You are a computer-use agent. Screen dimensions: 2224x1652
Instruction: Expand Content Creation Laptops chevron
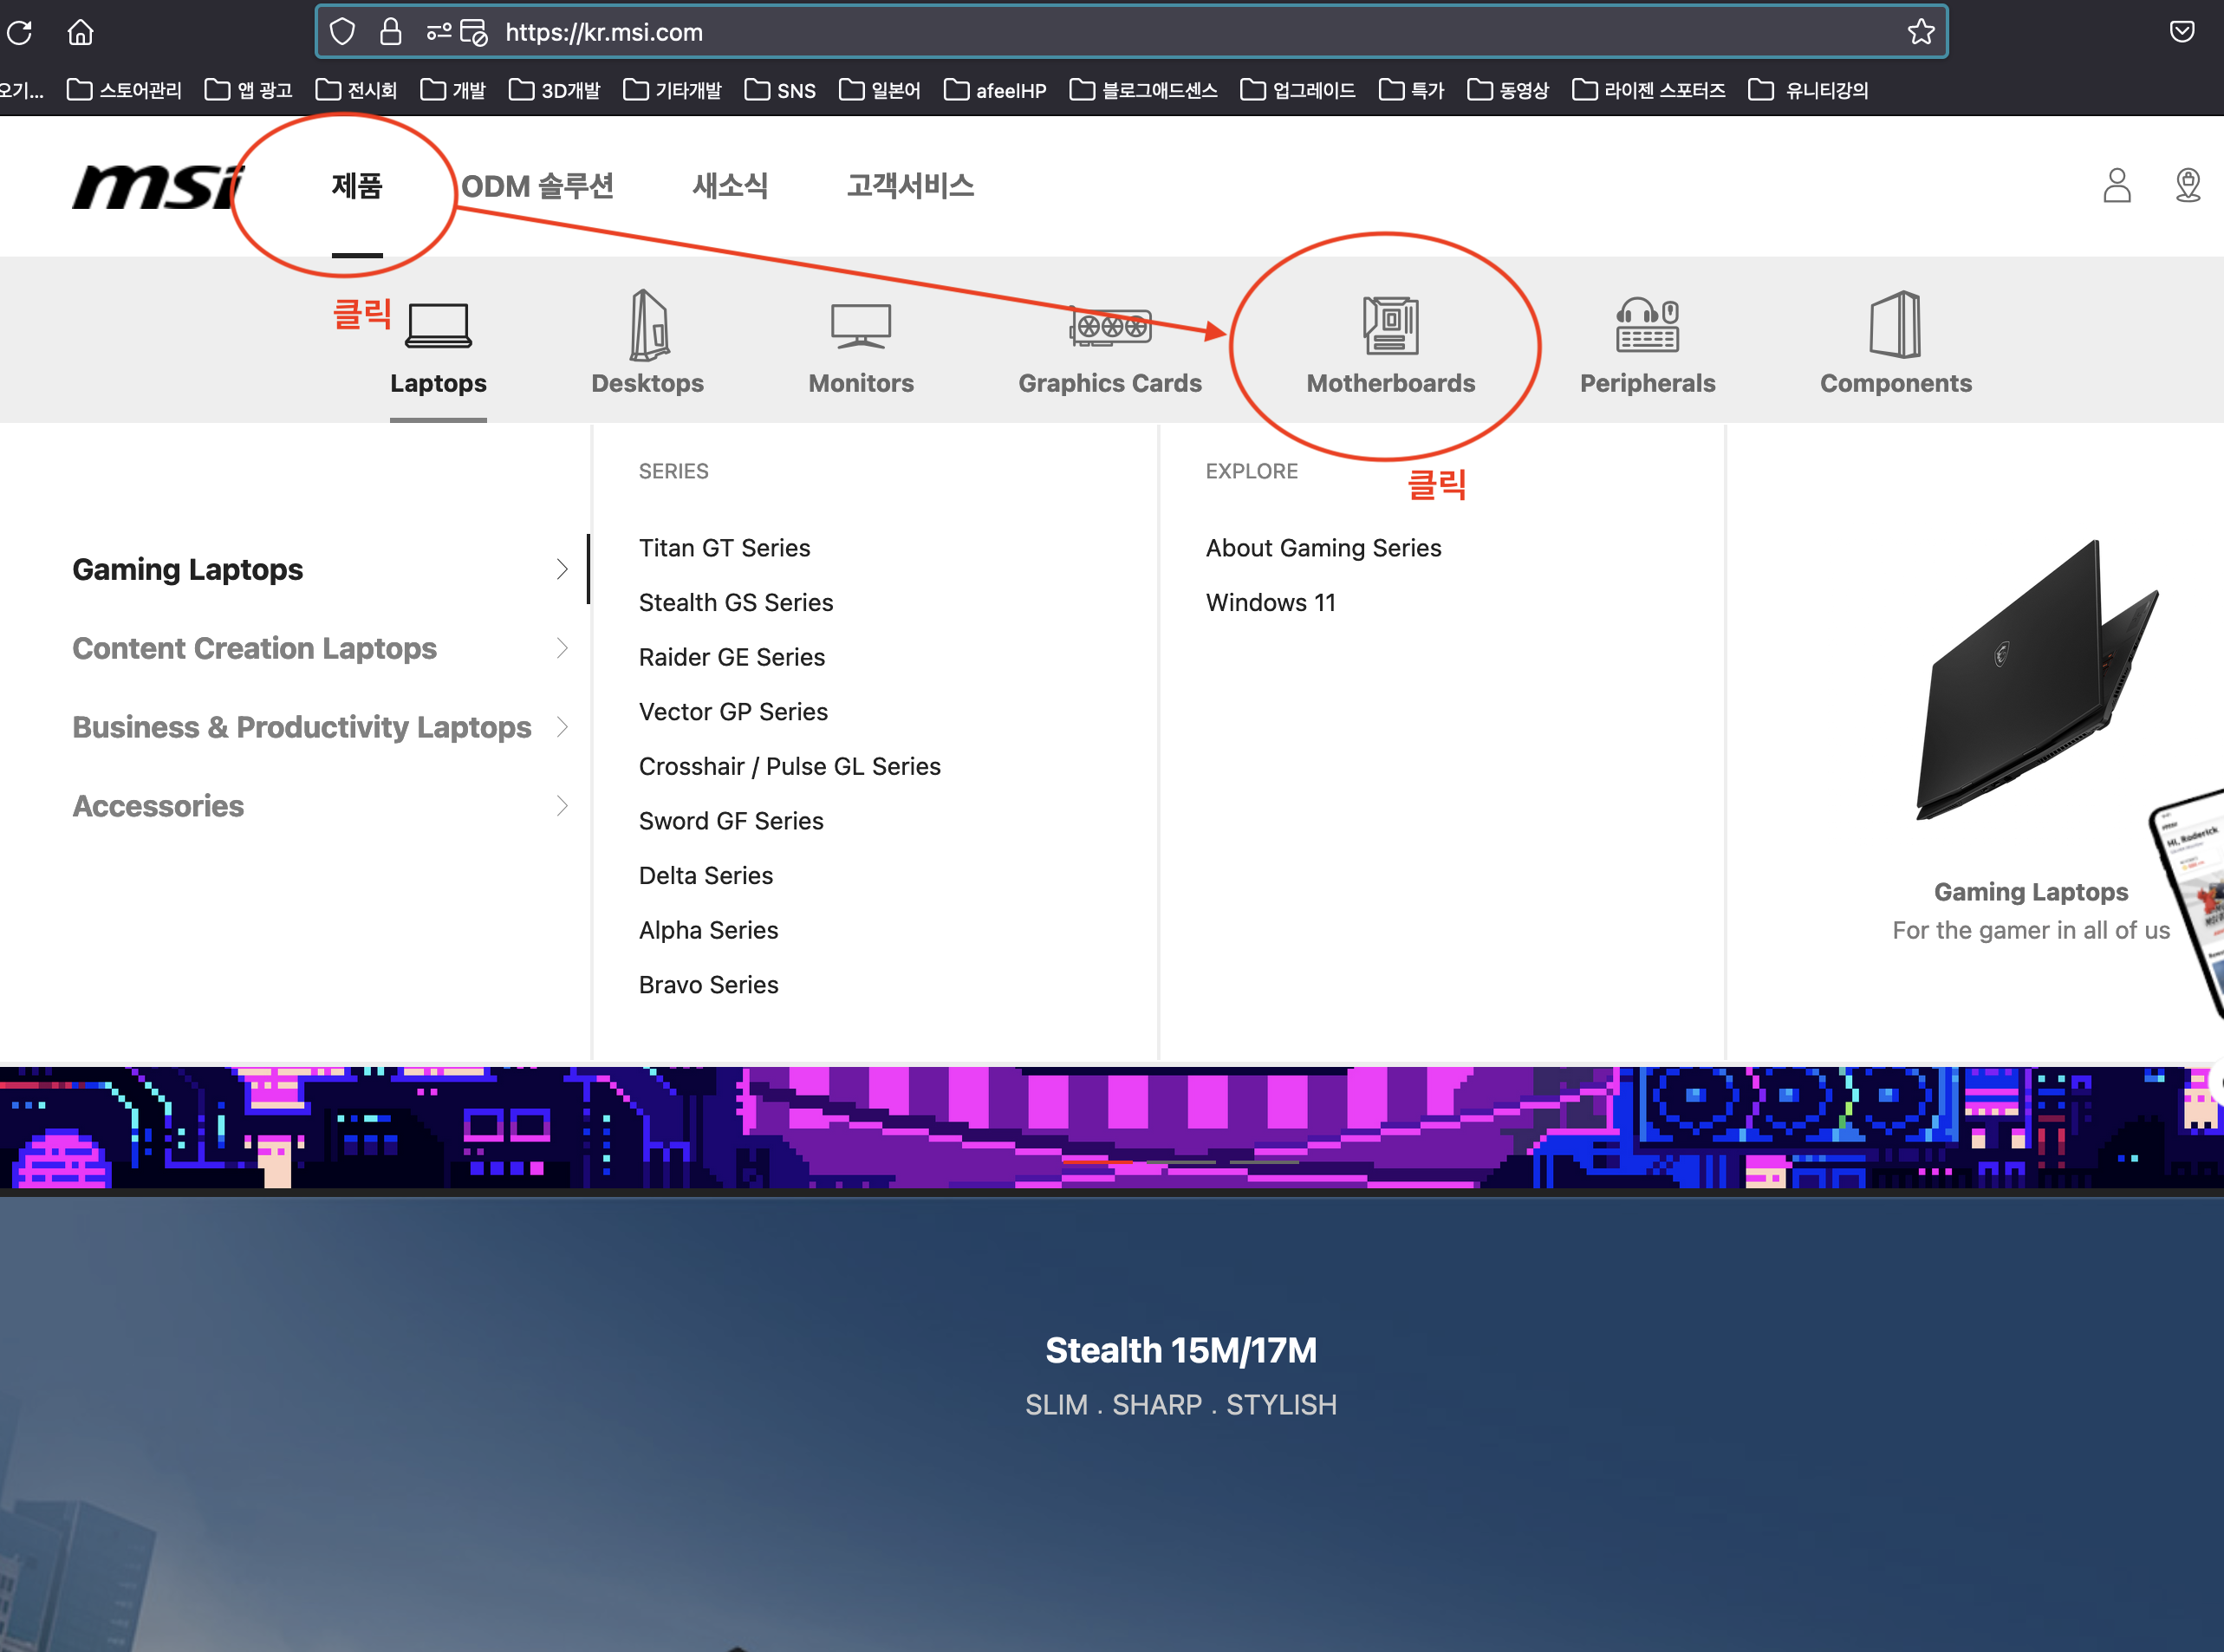[562, 648]
